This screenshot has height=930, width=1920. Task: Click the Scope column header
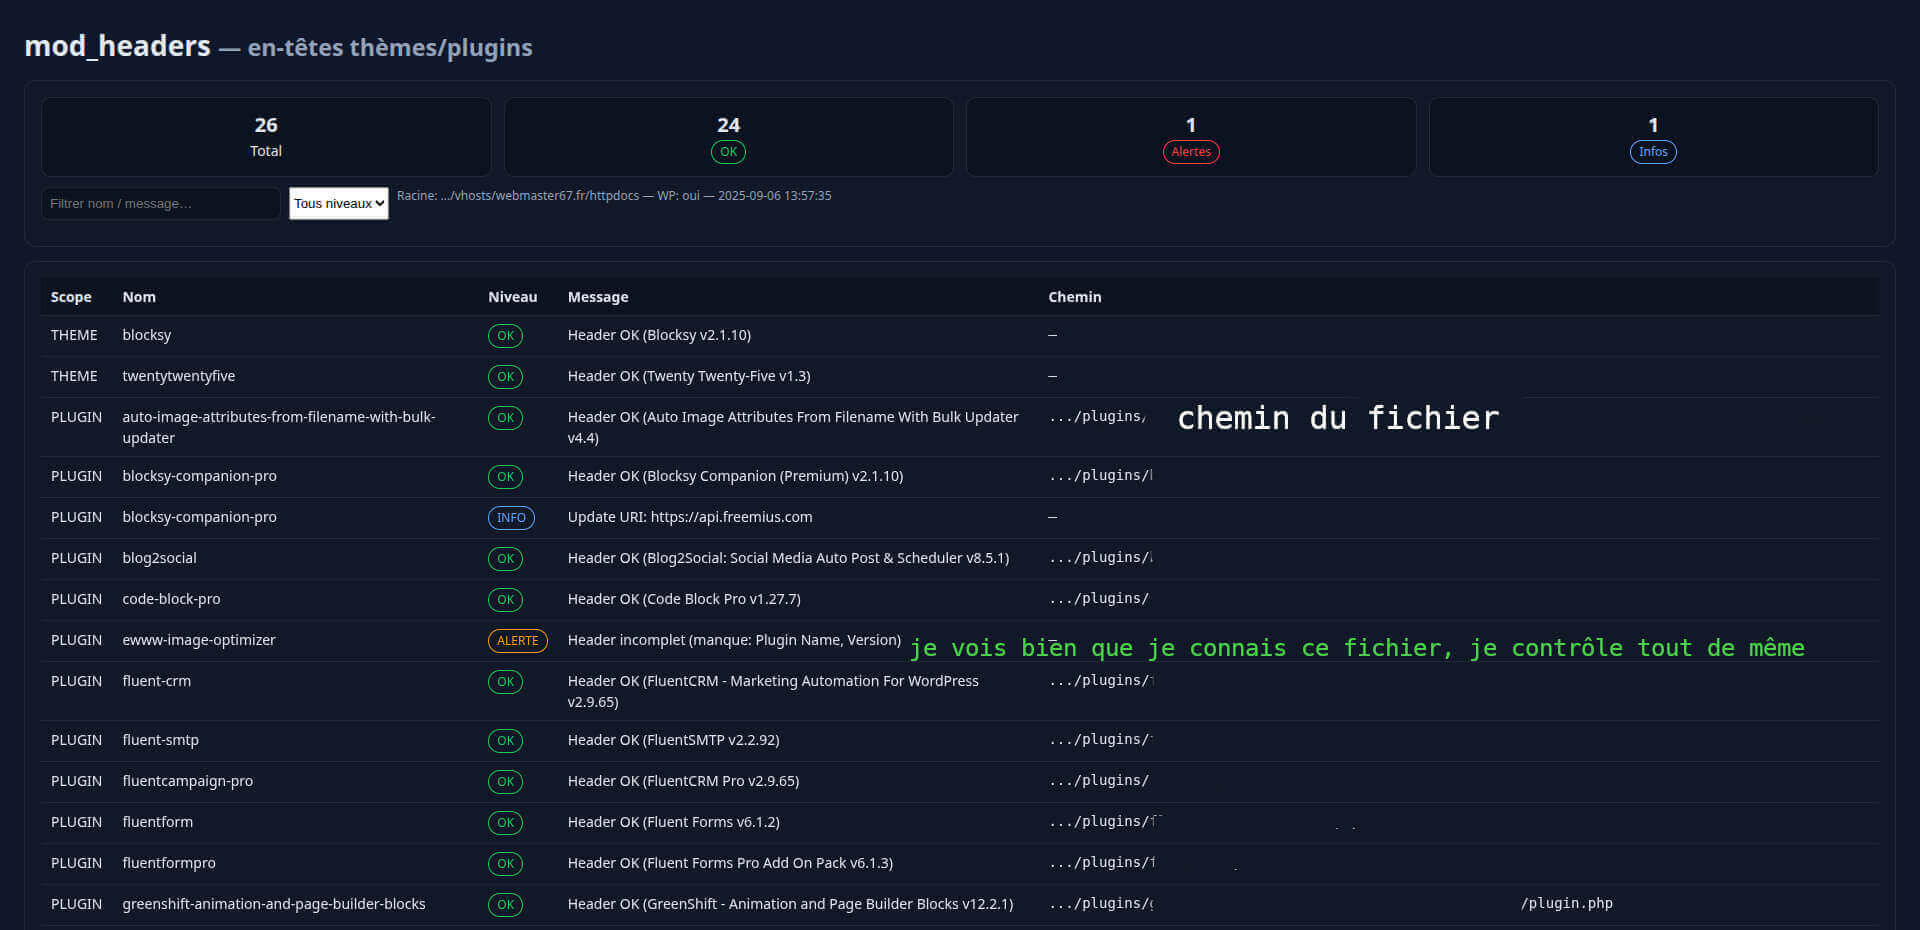(71, 297)
